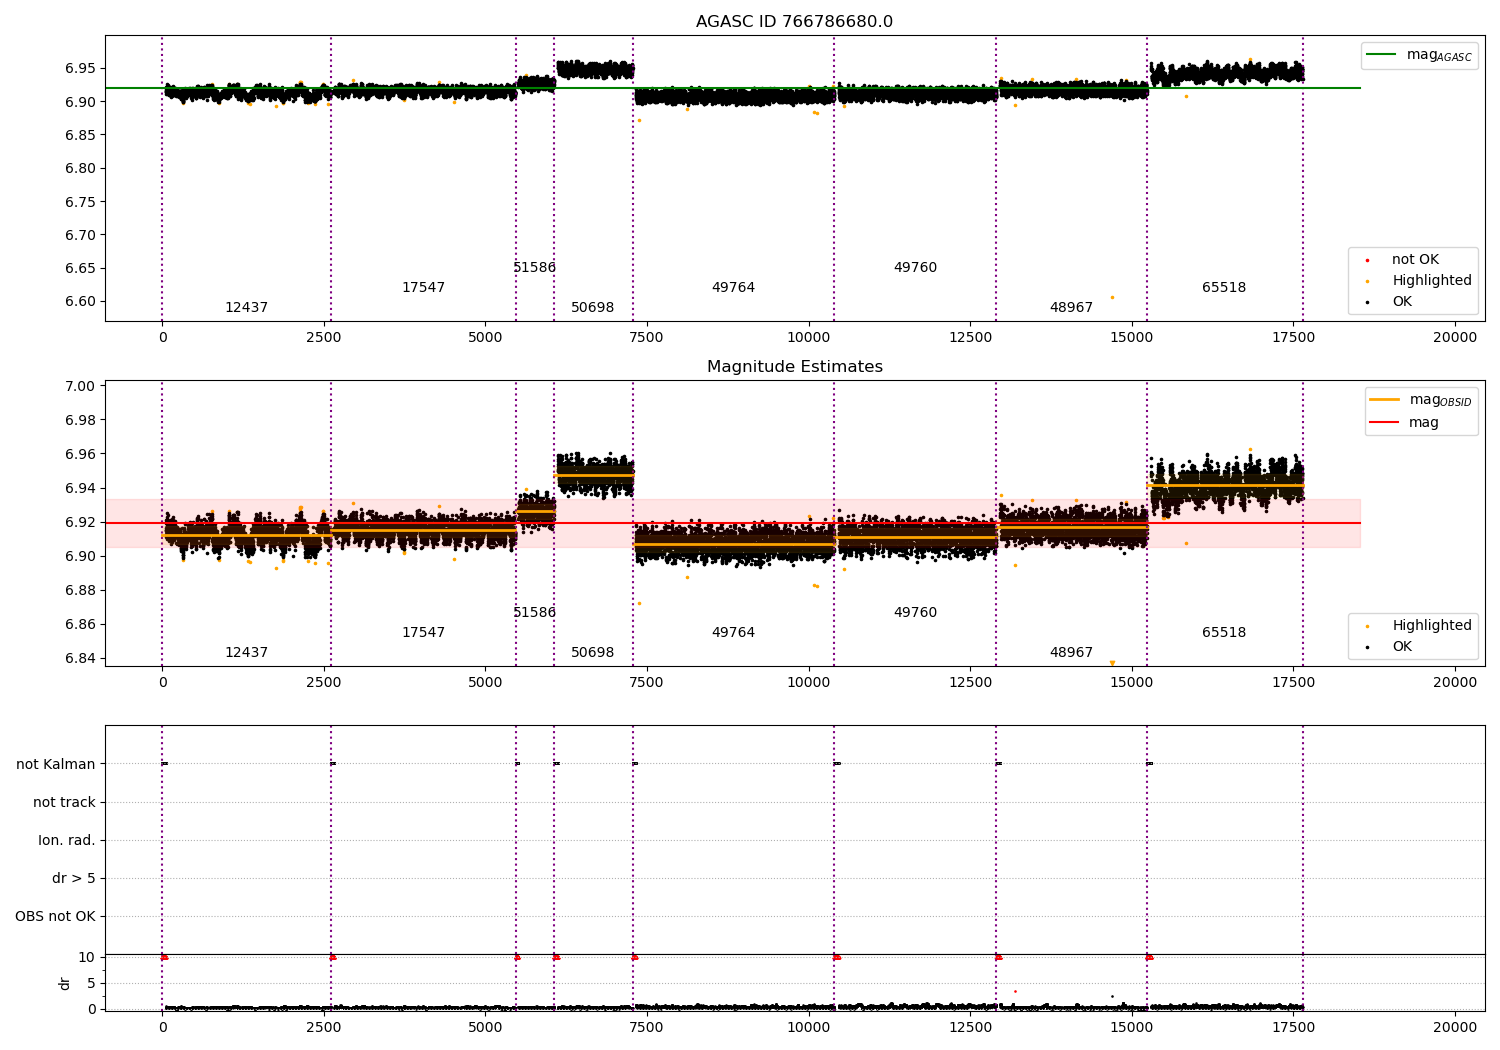This screenshot has width=1500, height=1050.
Task: Click obsid label 51586 in Magnitude Estimates plot
Action: [534, 613]
